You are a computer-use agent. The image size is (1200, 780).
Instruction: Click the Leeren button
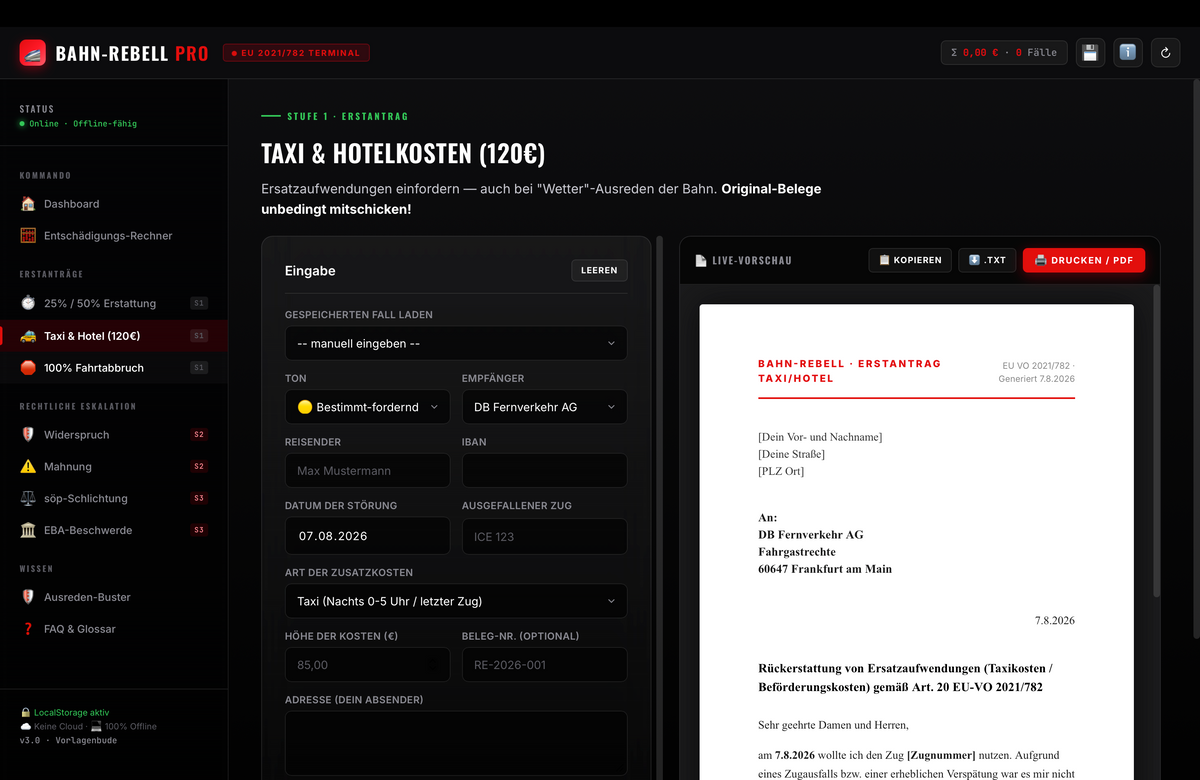(x=599, y=270)
